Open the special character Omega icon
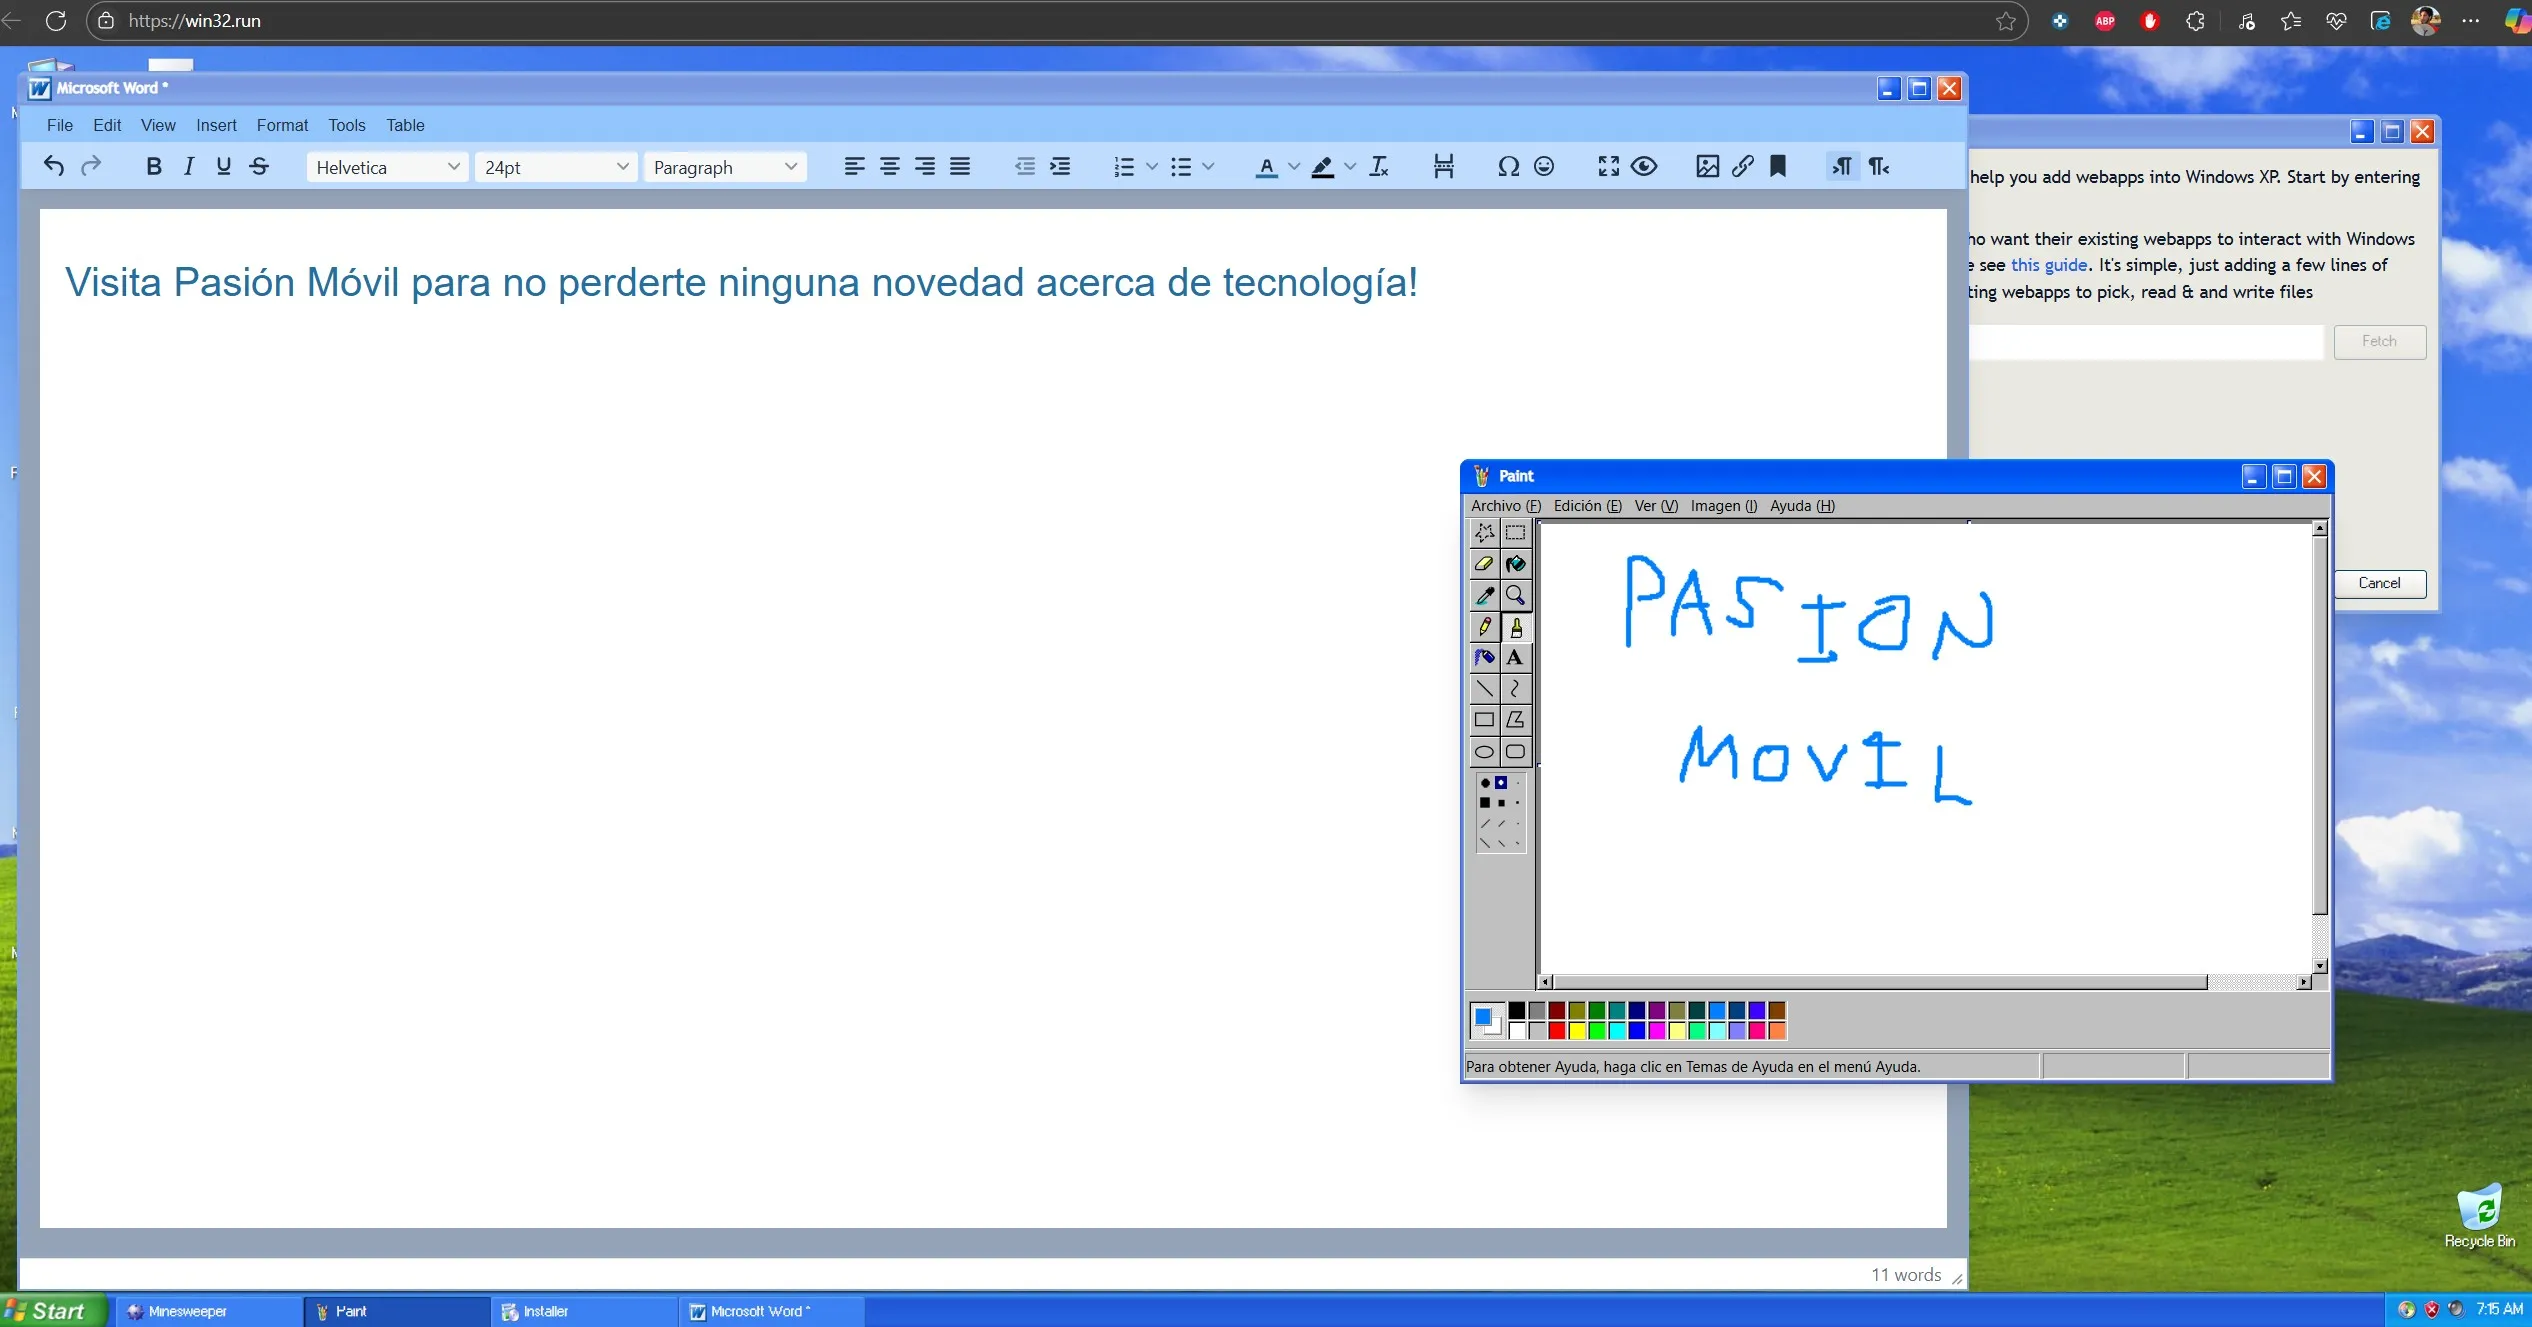Screen dimensions: 2532x1327 point(1508,166)
